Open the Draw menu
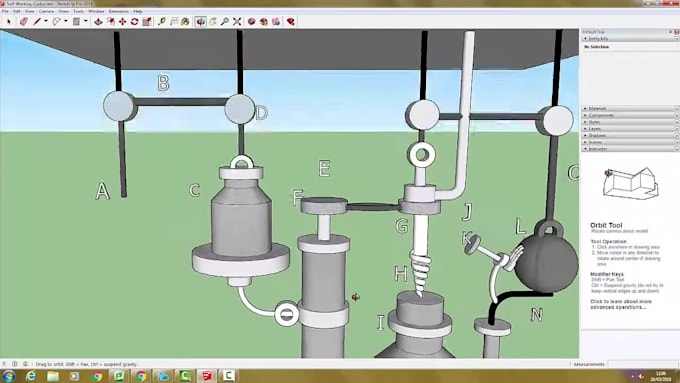Image resolution: width=680 pixels, height=383 pixels. click(63, 11)
